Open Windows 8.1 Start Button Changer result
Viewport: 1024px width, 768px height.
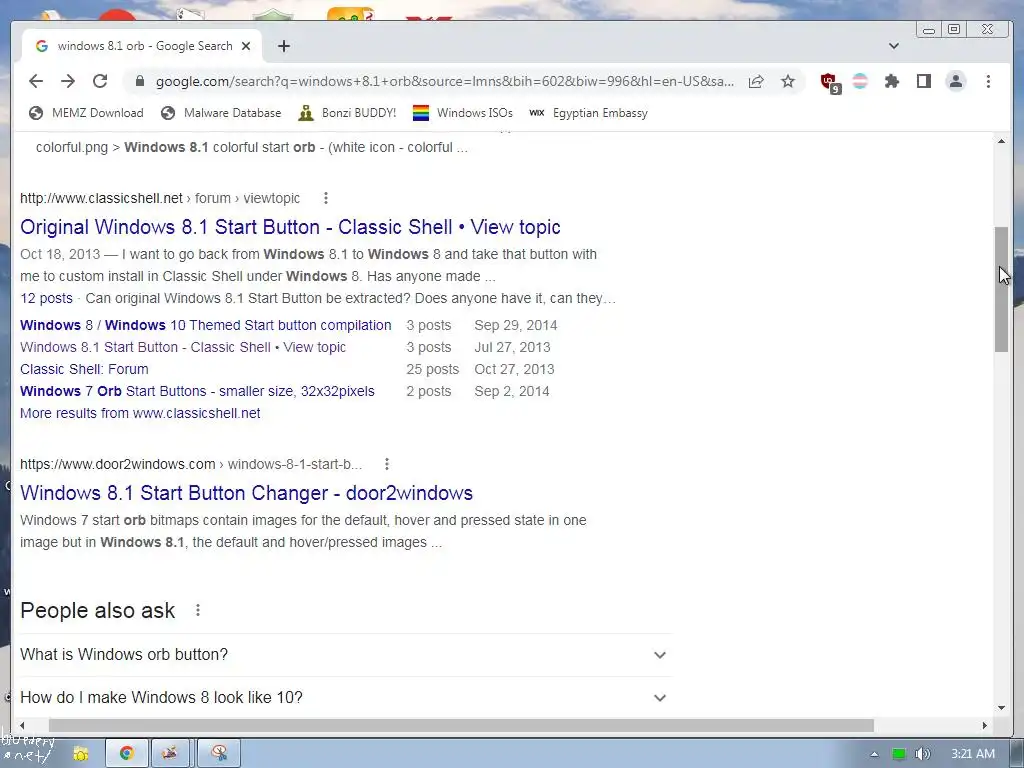[x=246, y=492]
